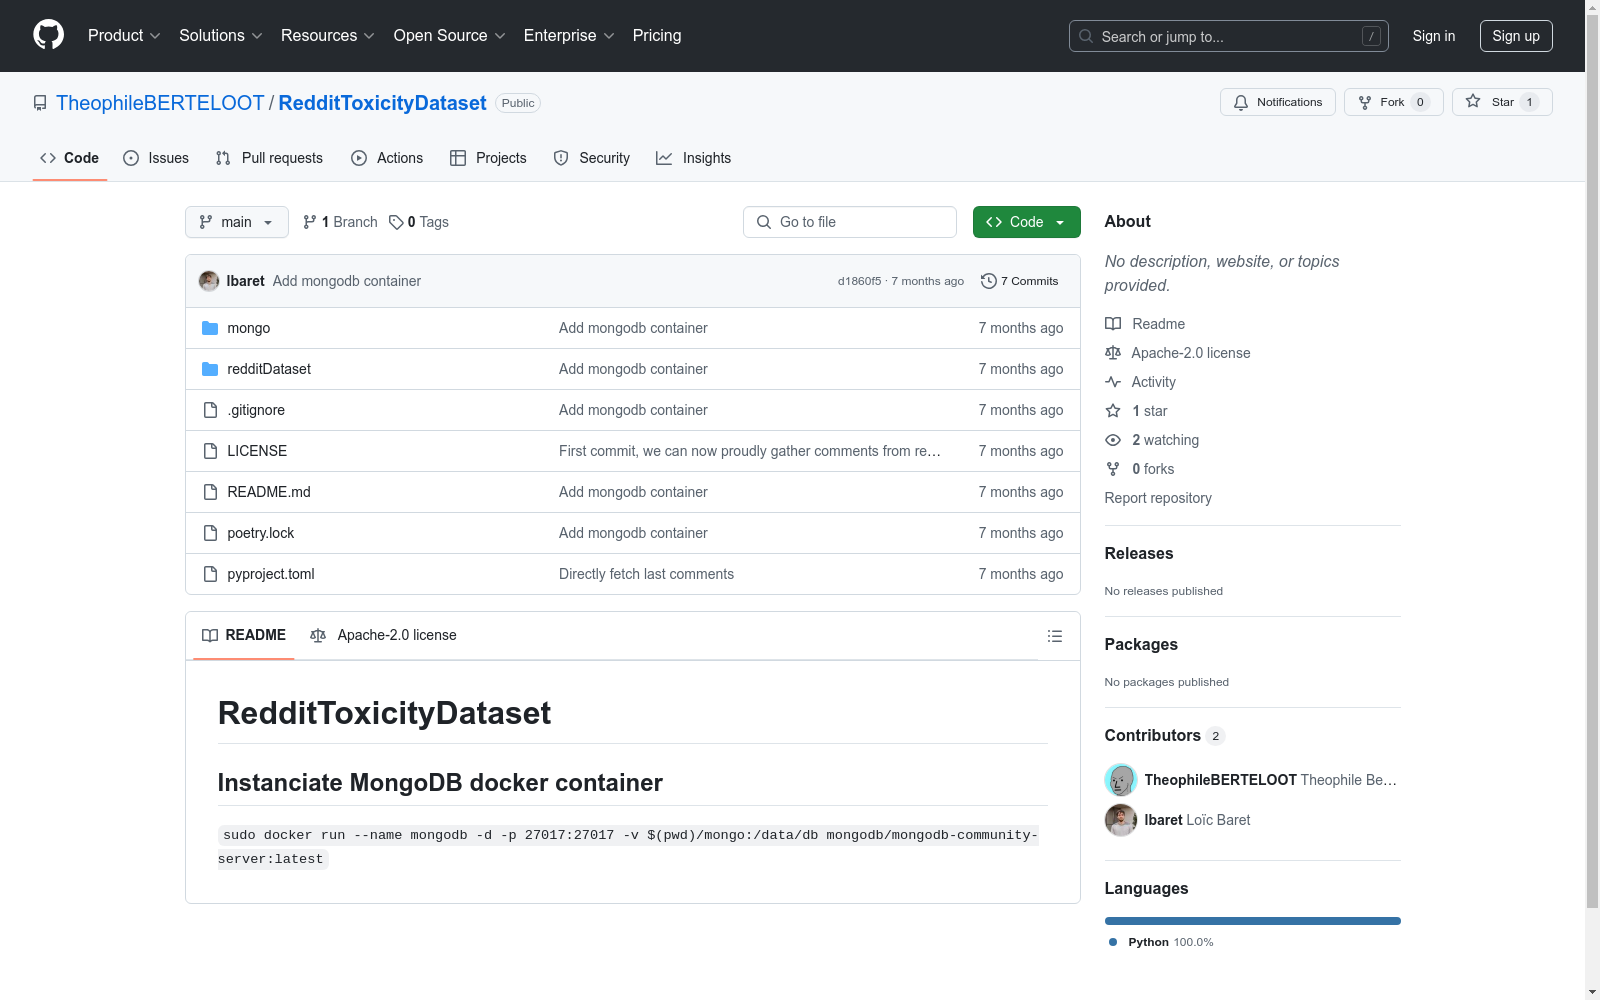Click the Python language bar

coord(1253,921)
